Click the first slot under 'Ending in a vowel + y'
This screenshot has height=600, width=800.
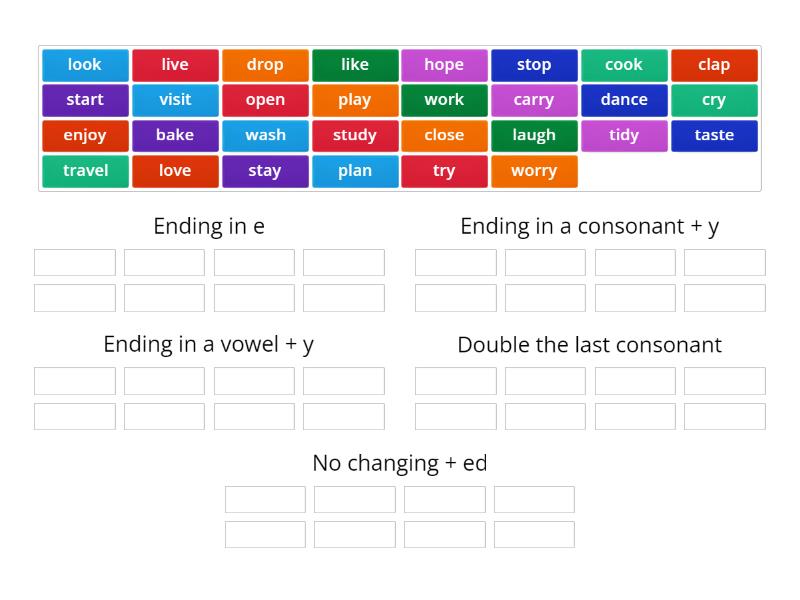[x=74, y=380]
